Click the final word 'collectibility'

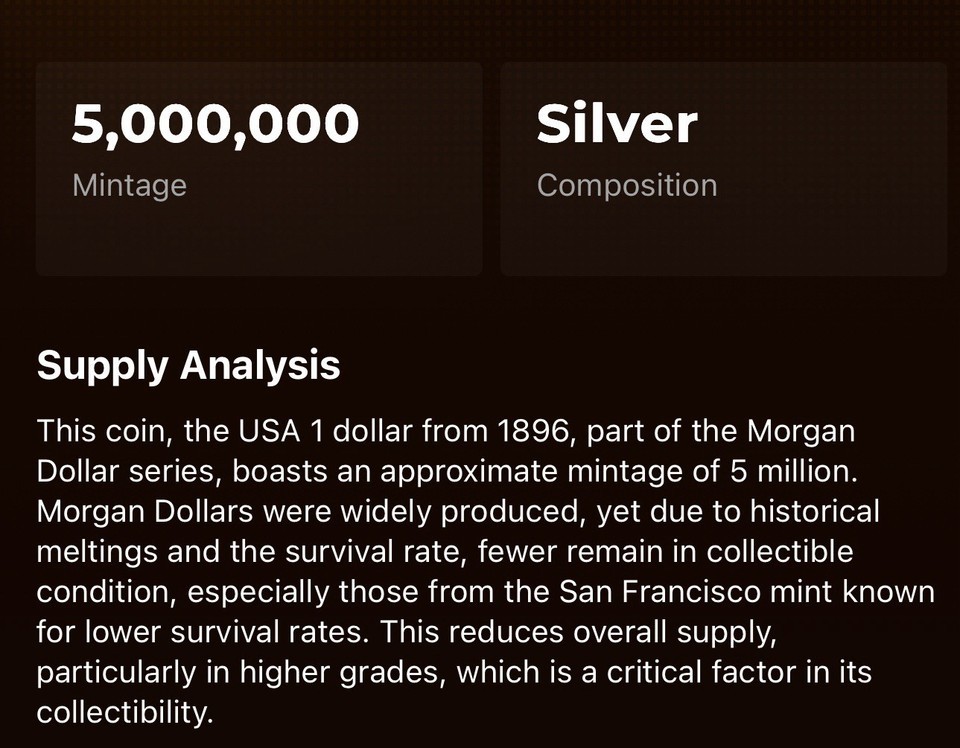[121, 712]
